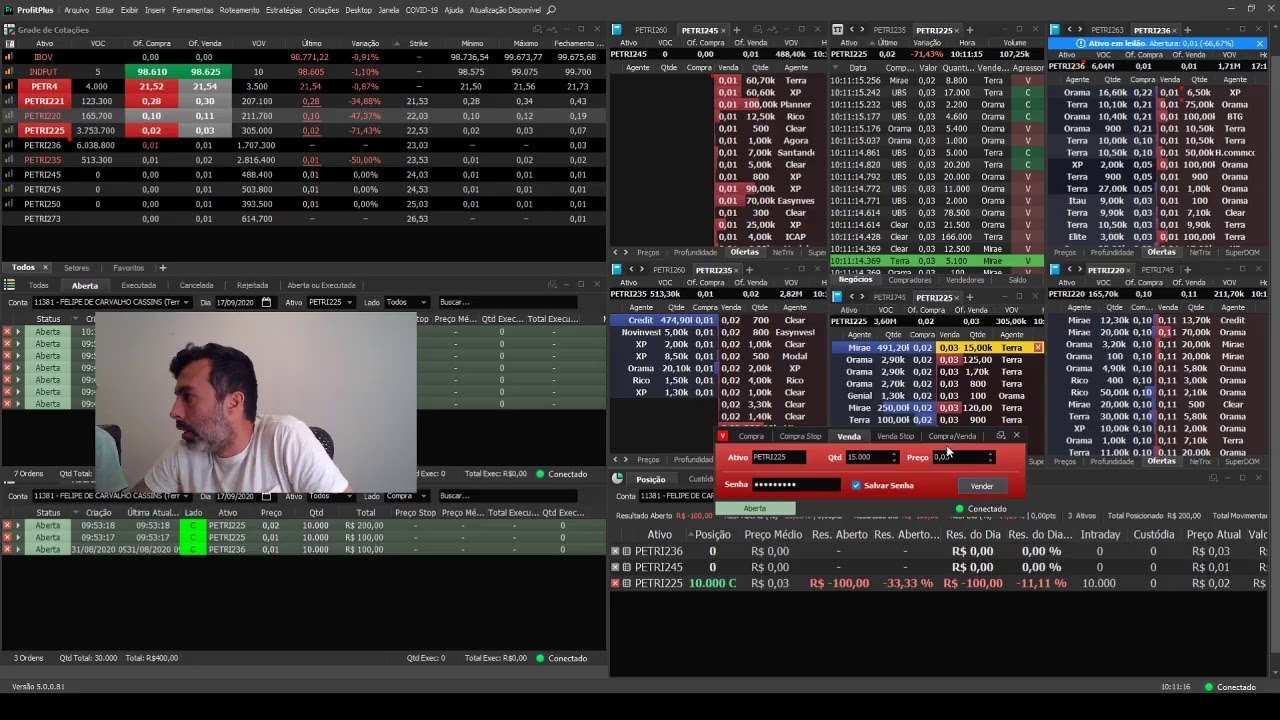
Task: Click ProfitPlus logo in title bar
Action: point(9,10)
